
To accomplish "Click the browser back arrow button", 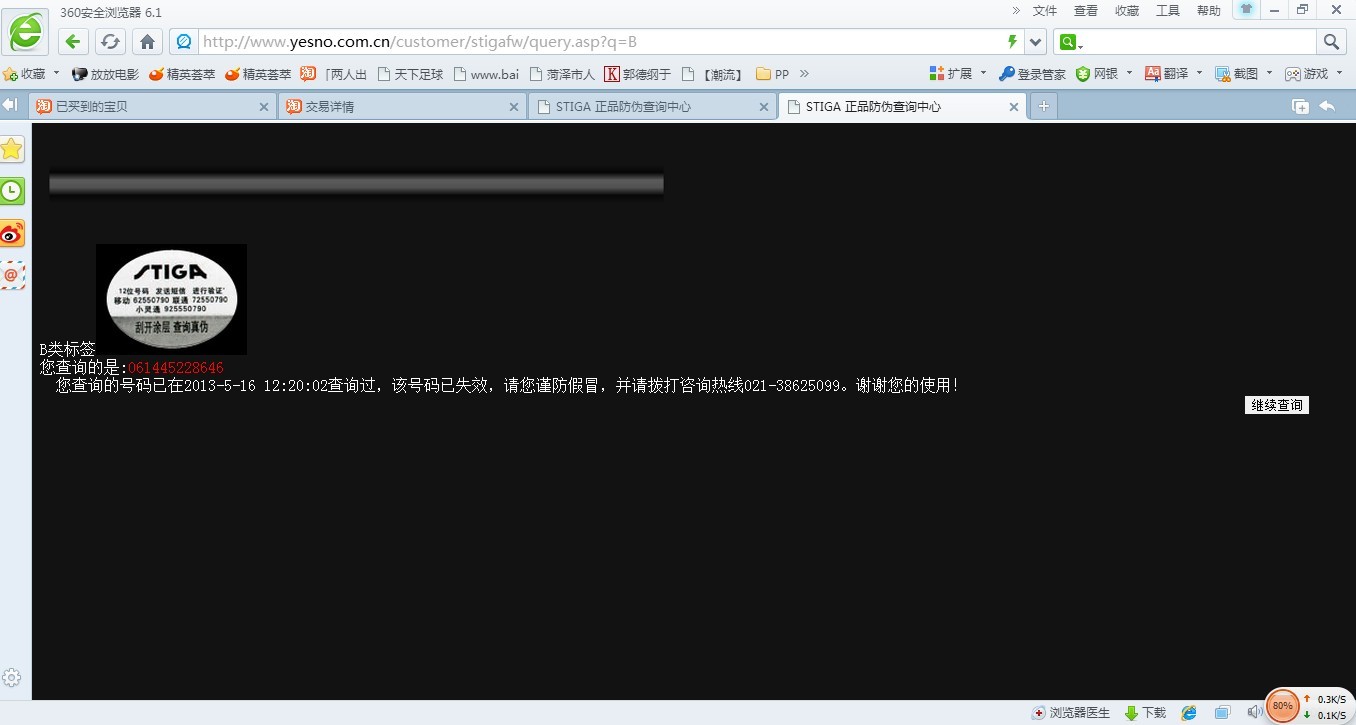I will click(73, 41).
